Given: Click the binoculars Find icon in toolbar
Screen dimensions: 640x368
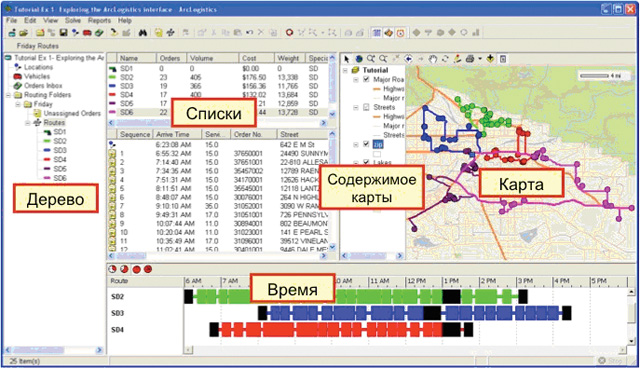Looking at the screenshot, I should click(x=142, y=33).
